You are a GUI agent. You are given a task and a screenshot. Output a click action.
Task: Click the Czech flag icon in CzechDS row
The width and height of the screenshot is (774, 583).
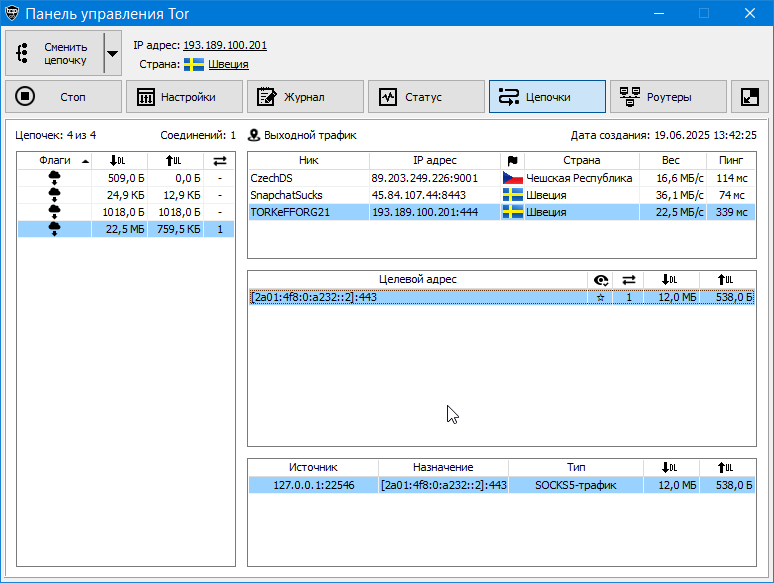[512, 178]
